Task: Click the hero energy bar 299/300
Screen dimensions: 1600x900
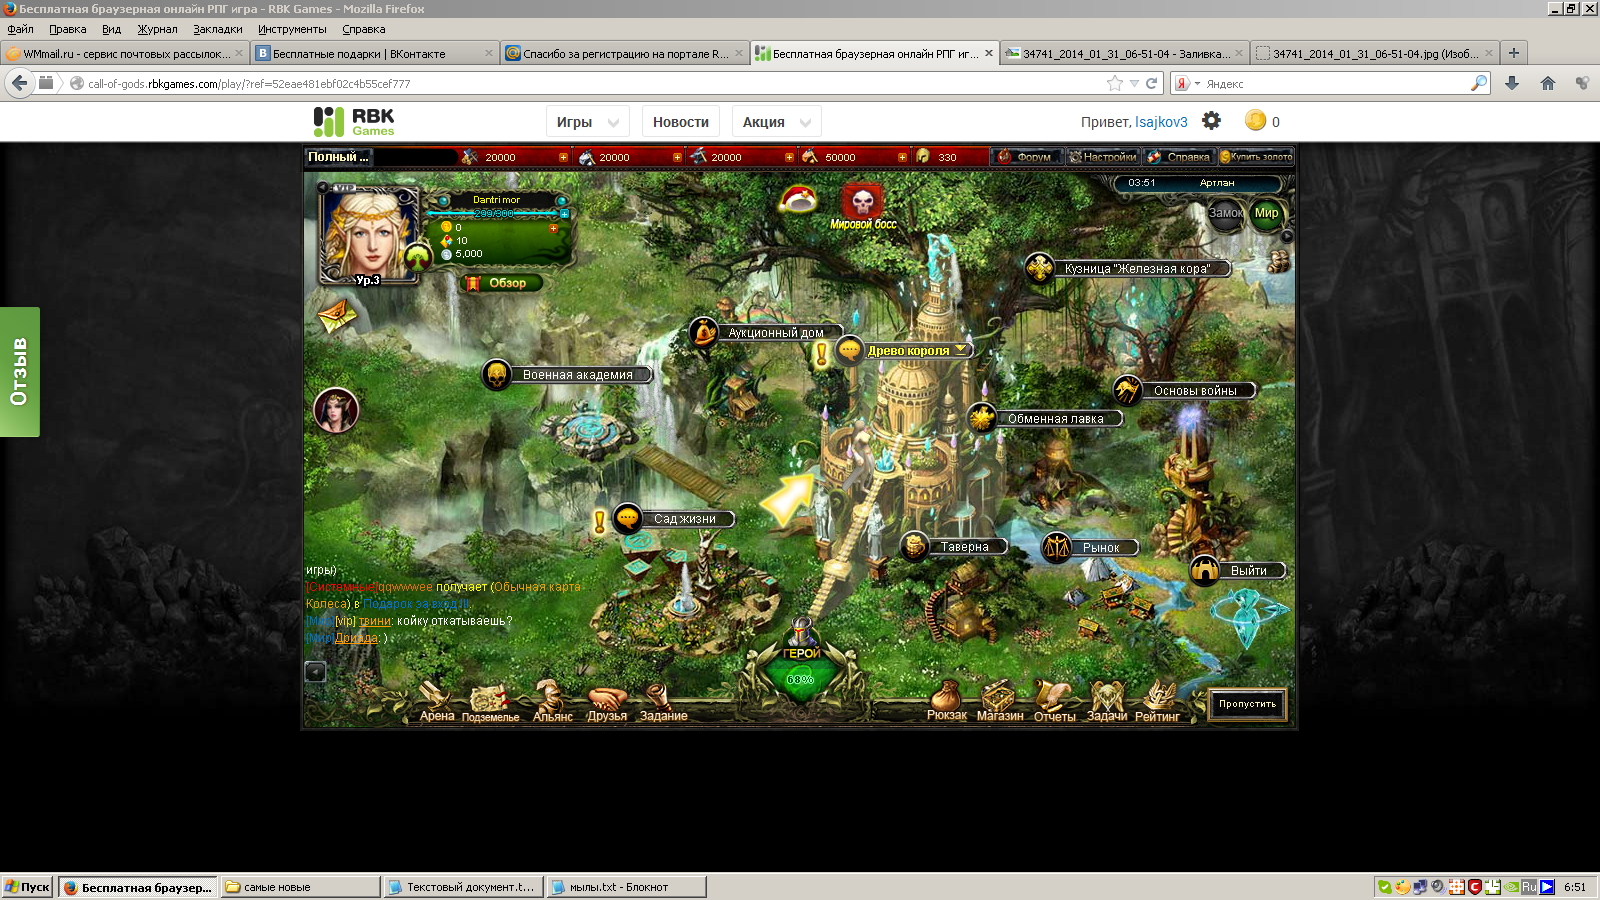Action: pos(495,213)
